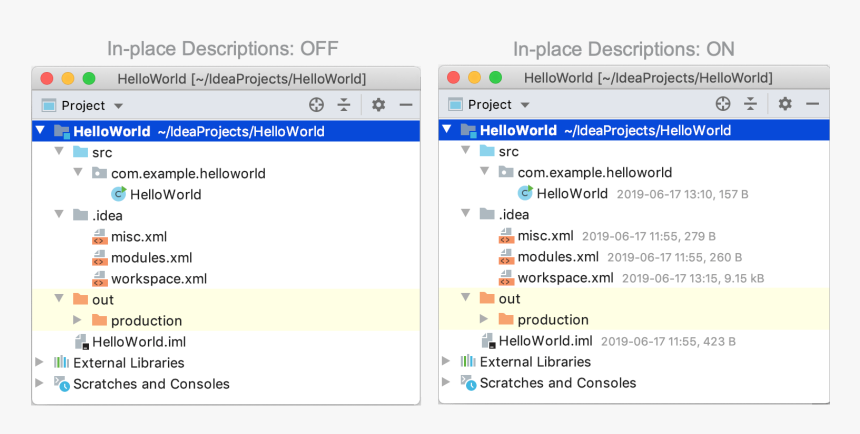
Task: Click workspace.xml file icon in right window
Action: pyautogui.click(x=506, y=278)
